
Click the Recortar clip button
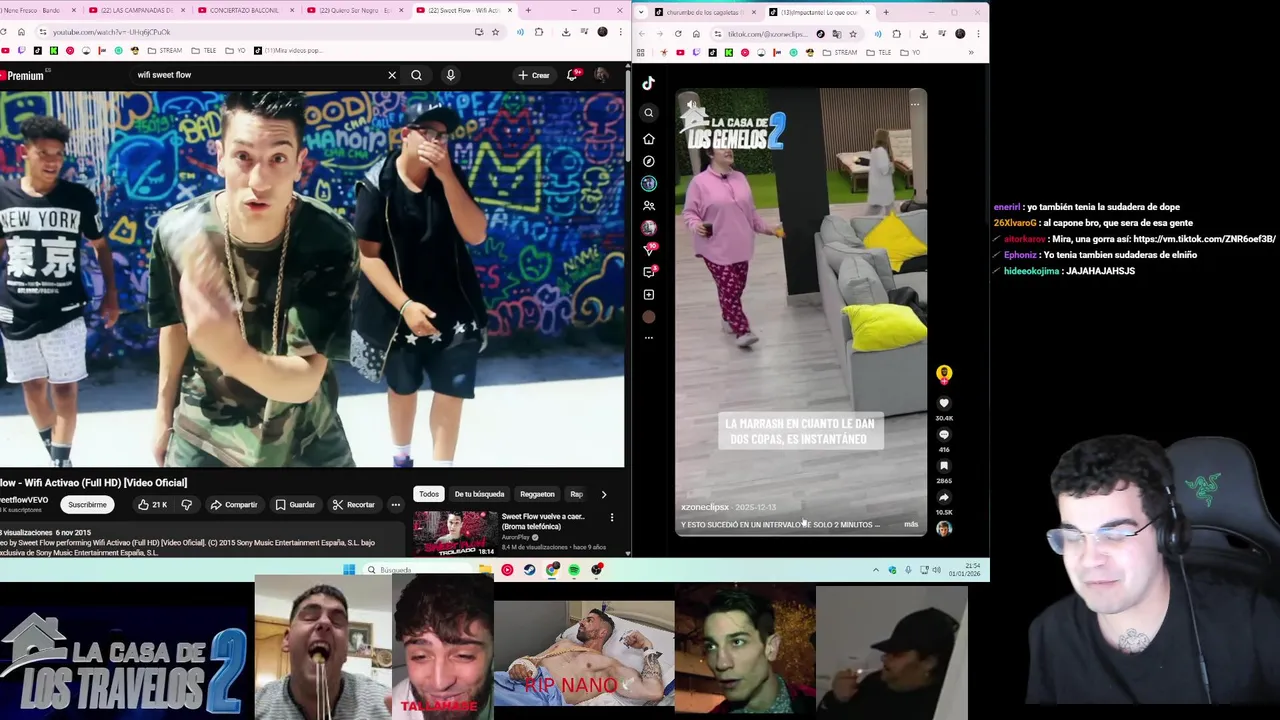(354, 505)
